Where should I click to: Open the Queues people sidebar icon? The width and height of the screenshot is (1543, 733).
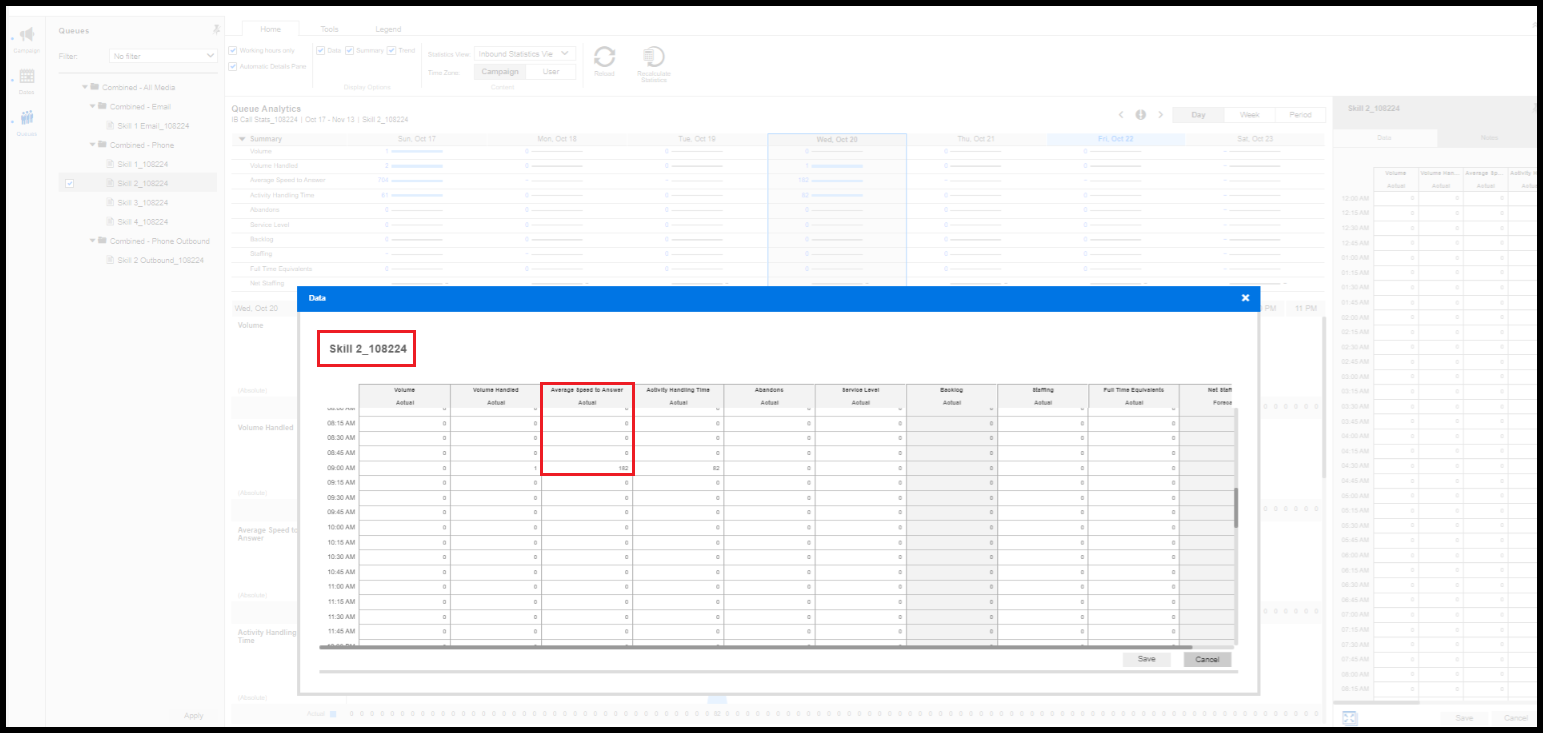pyautogui.click(x=27, y=118)
